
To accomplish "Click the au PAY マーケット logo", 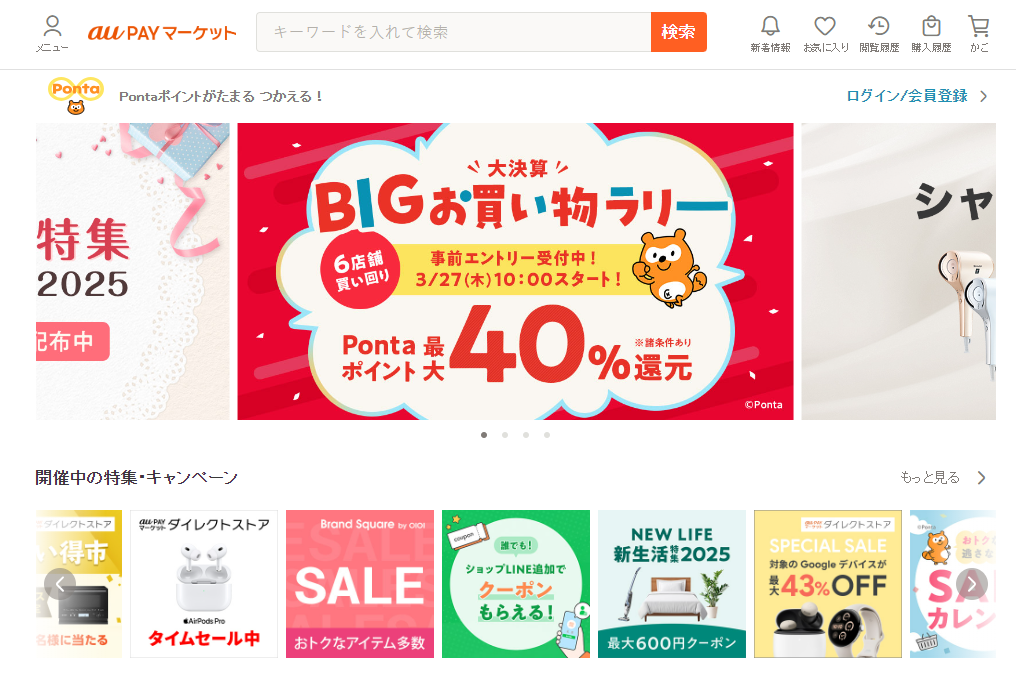I will coord(162,32).
